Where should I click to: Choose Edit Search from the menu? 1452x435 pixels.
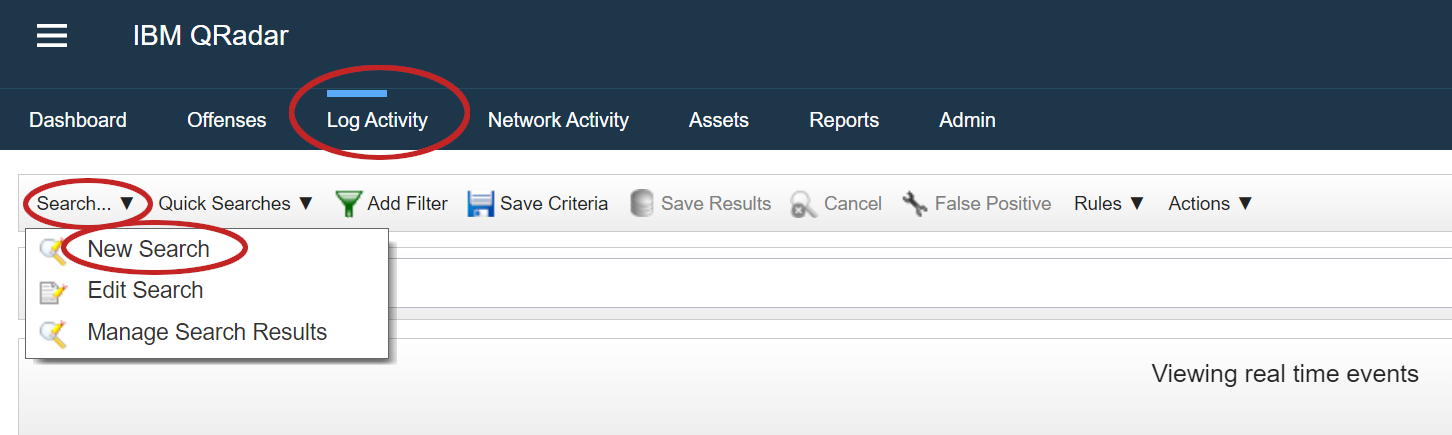145,291
